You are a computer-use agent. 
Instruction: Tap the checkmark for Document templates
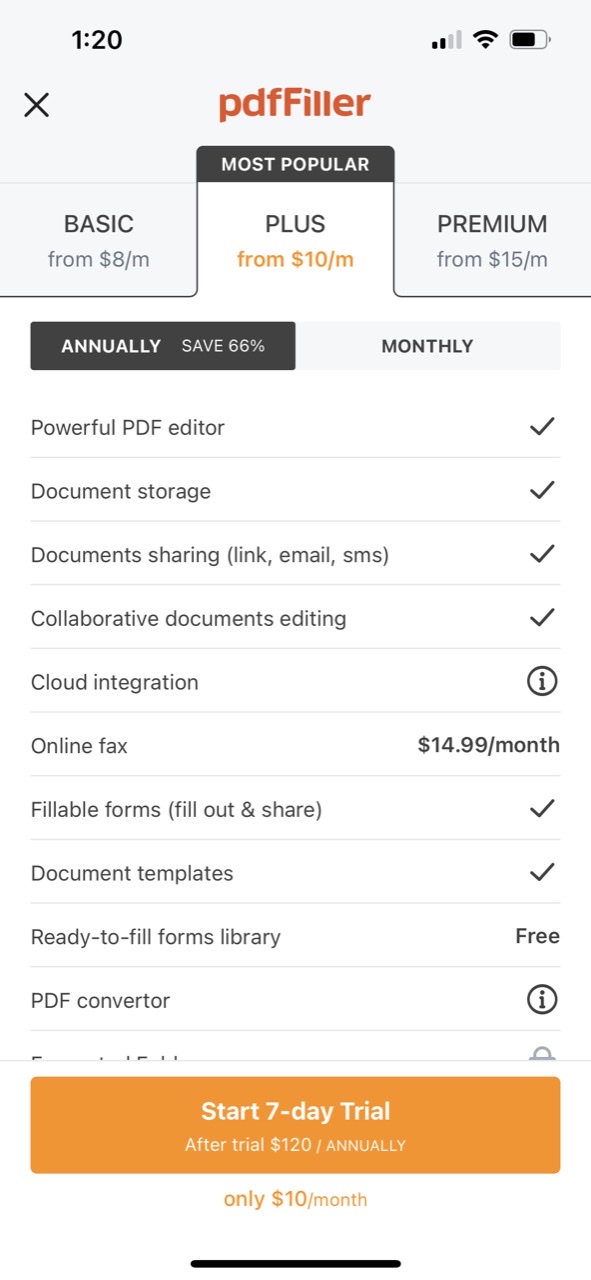[x=542, y=872]
